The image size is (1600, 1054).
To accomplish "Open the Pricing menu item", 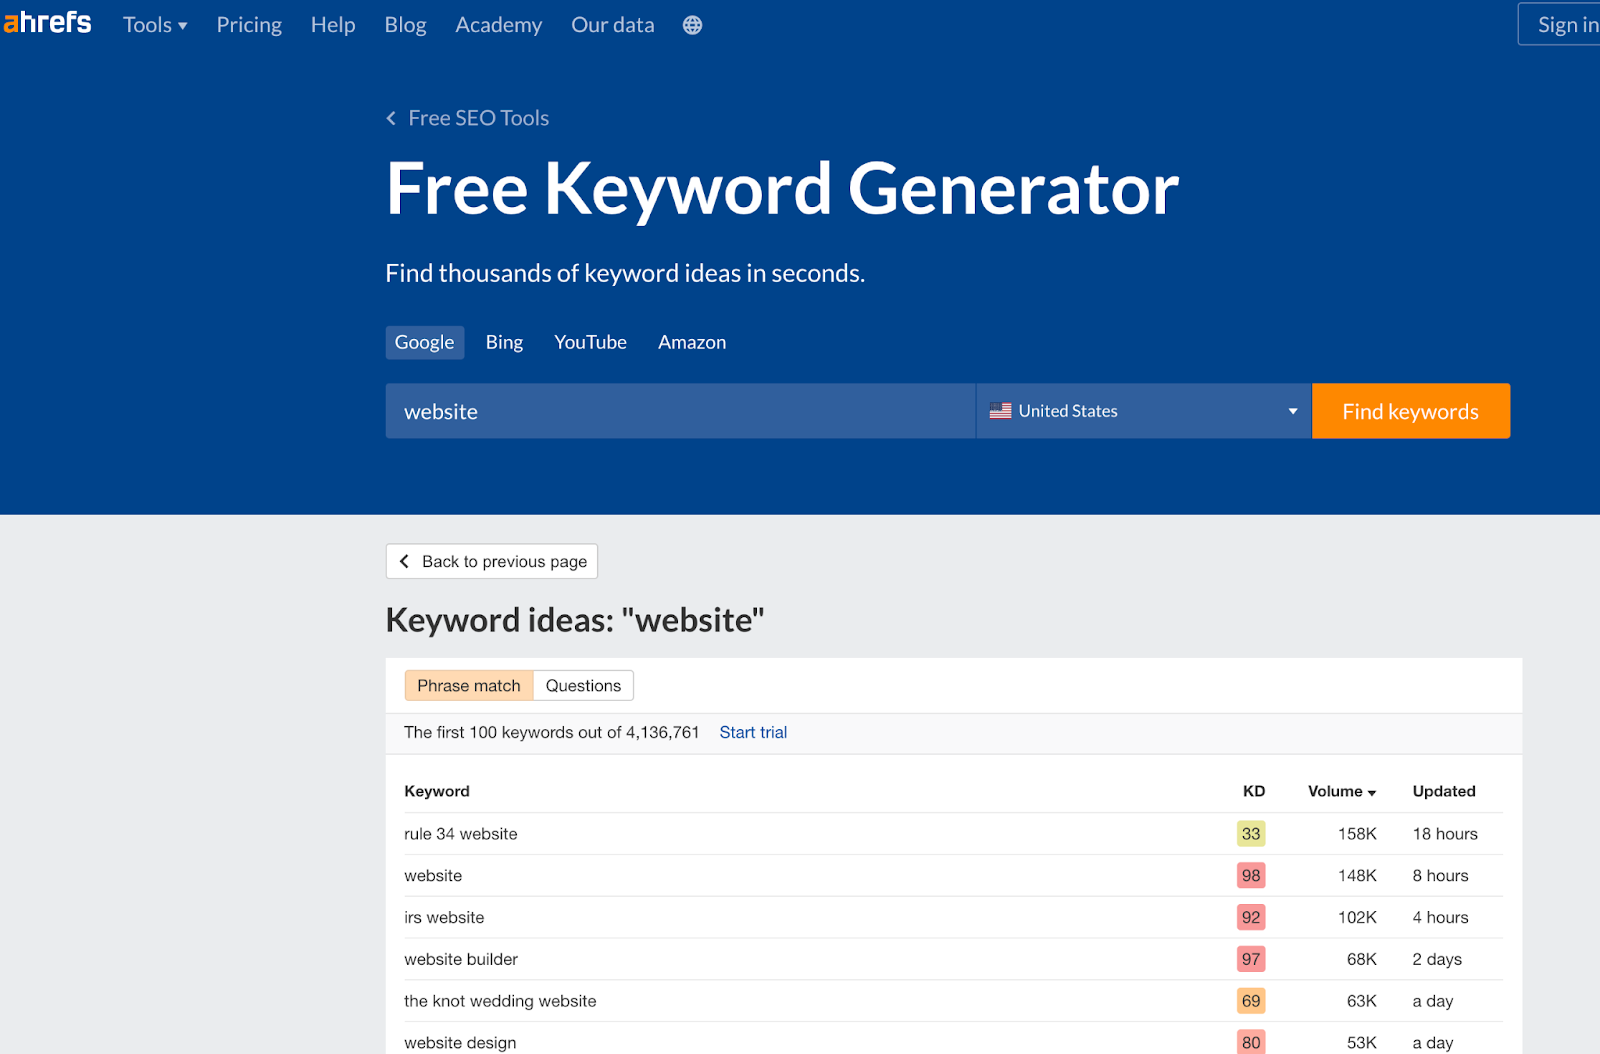I will (x=249, y=25).
